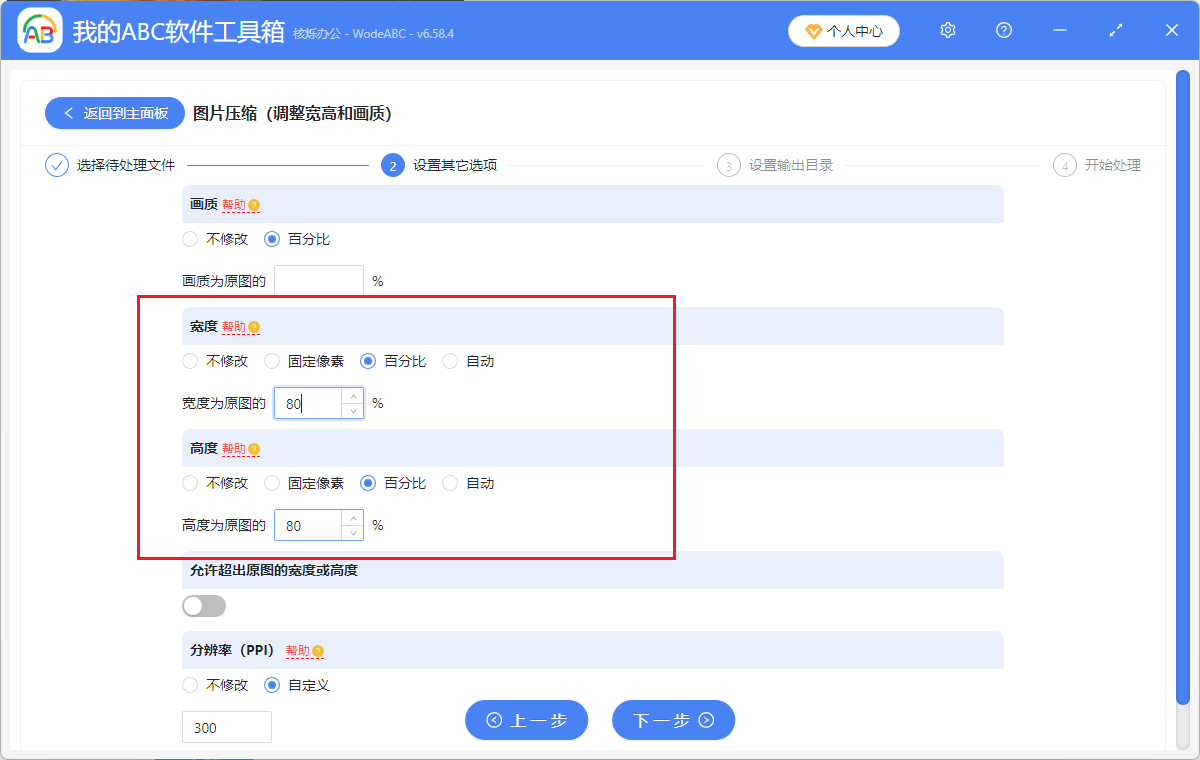The height and width of the screenshot is (760, 1200).
Task: Enable 允许超出原图的宽度或高度 toggle
Action: [204, 606]
